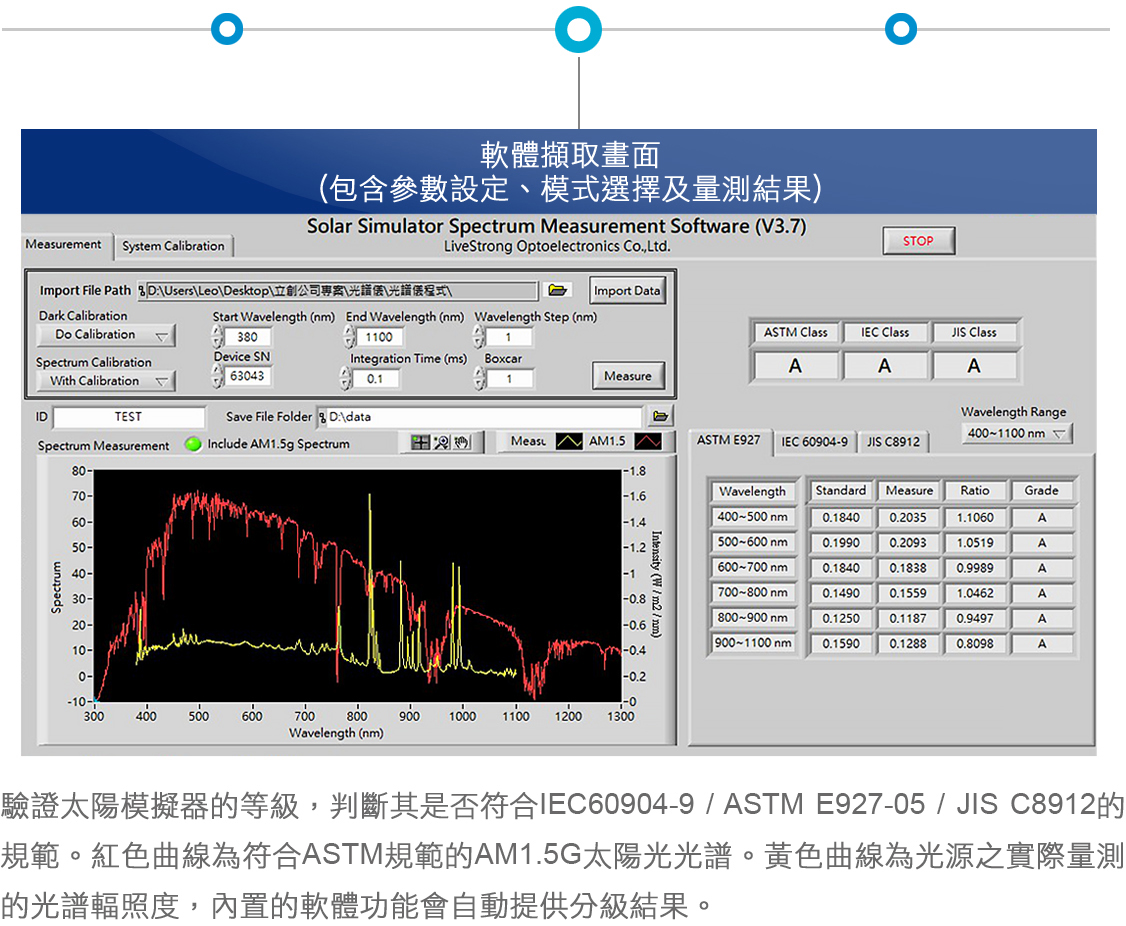Click the '400~500 nm' wavelength row label
Screen dimensions: 1126x926
tap(753, 517)
